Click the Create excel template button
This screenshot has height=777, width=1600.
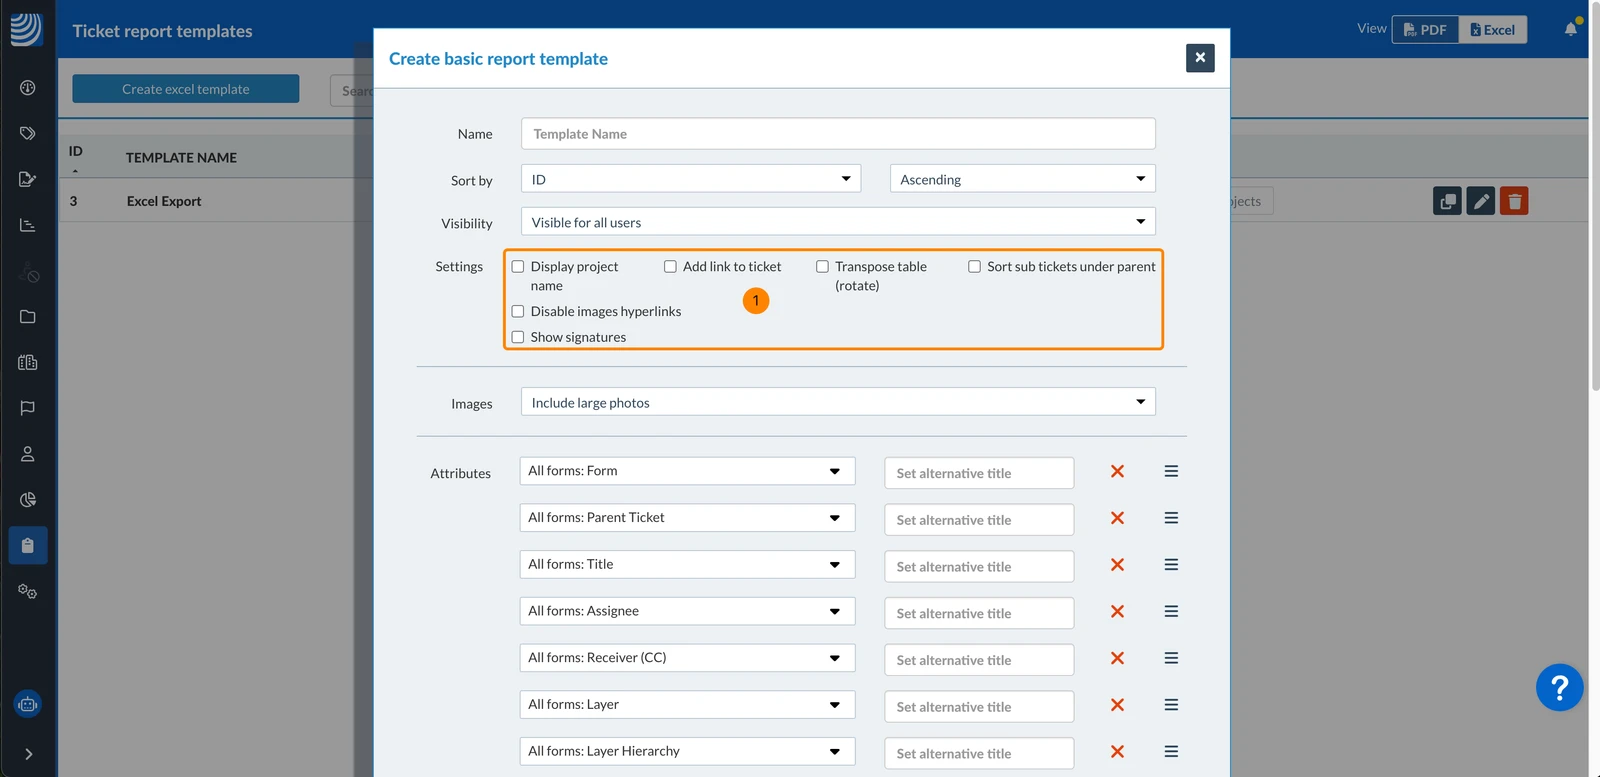(186, 89)
